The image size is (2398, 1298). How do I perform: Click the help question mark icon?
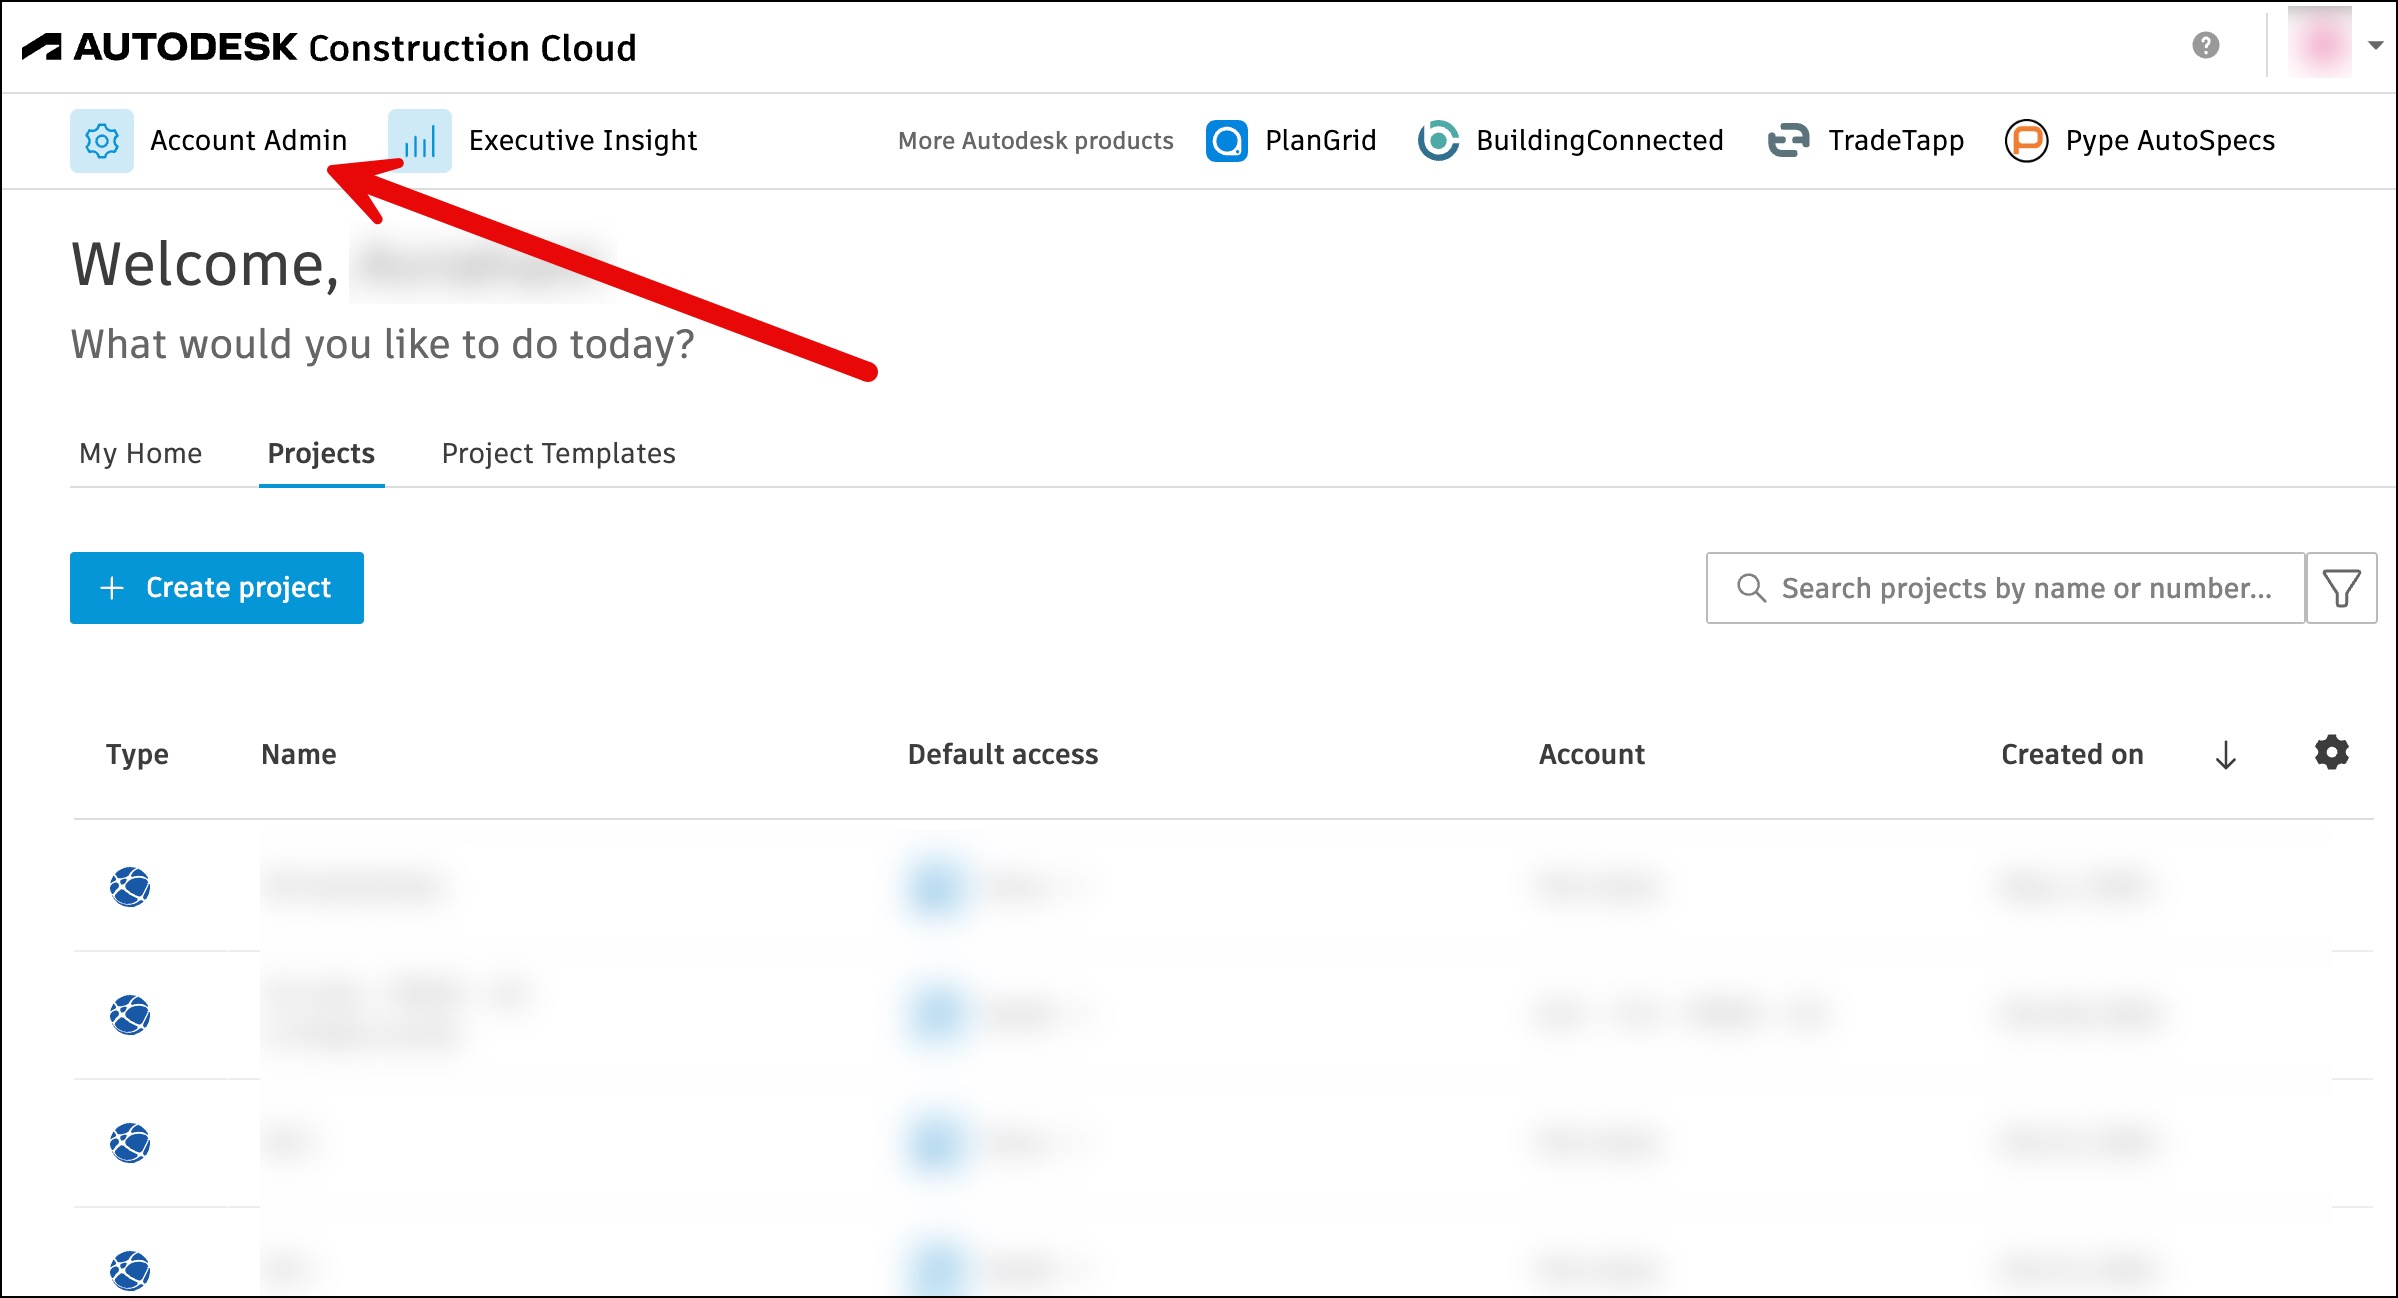(x=2206, y=46)
